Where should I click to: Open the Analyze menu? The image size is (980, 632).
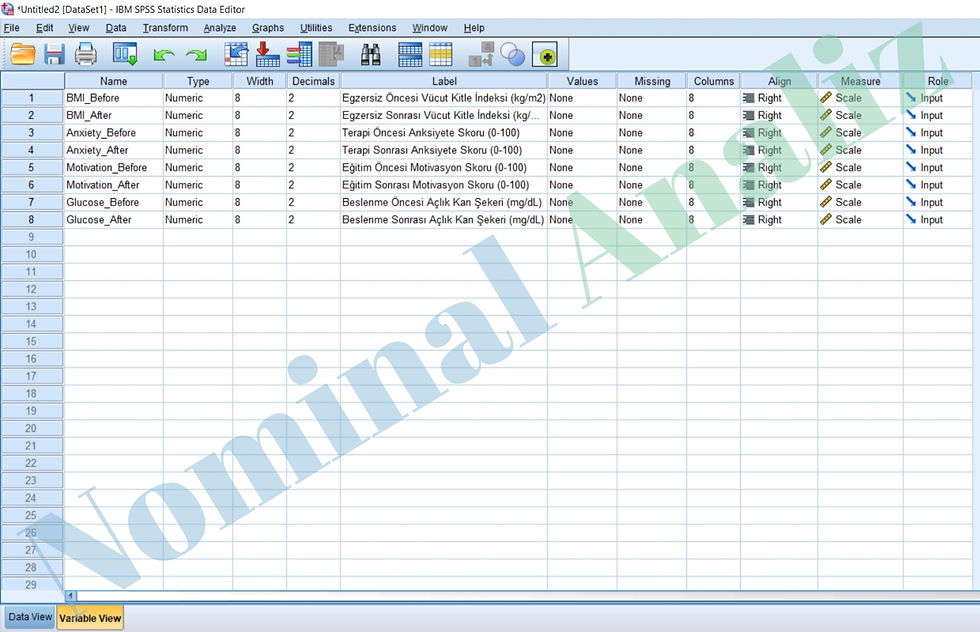219,28
